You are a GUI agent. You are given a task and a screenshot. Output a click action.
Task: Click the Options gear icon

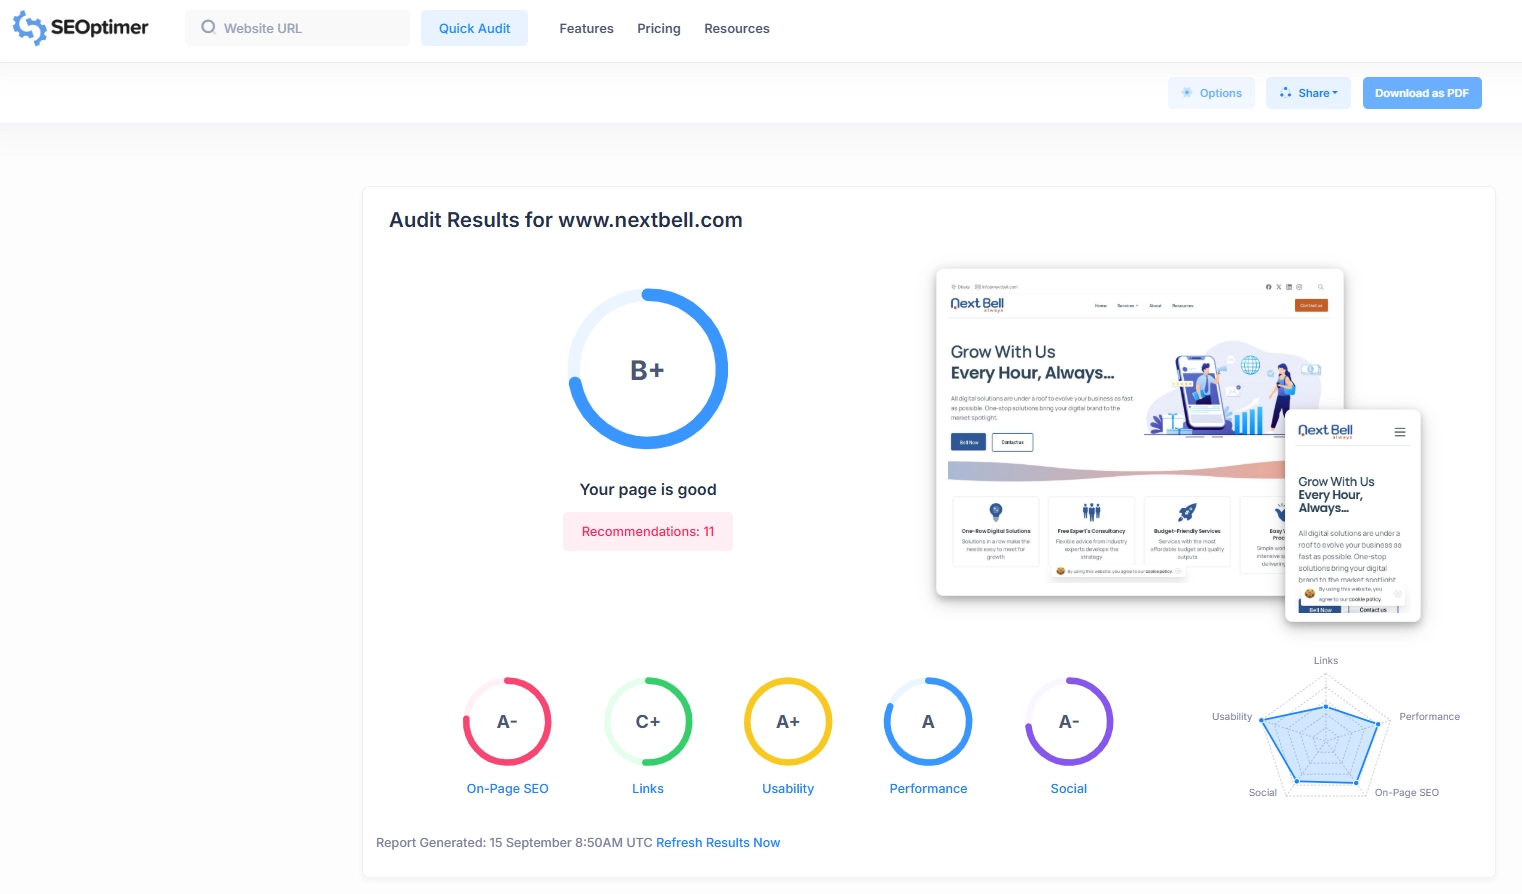pyautogui.click(x=1187, y=93)
